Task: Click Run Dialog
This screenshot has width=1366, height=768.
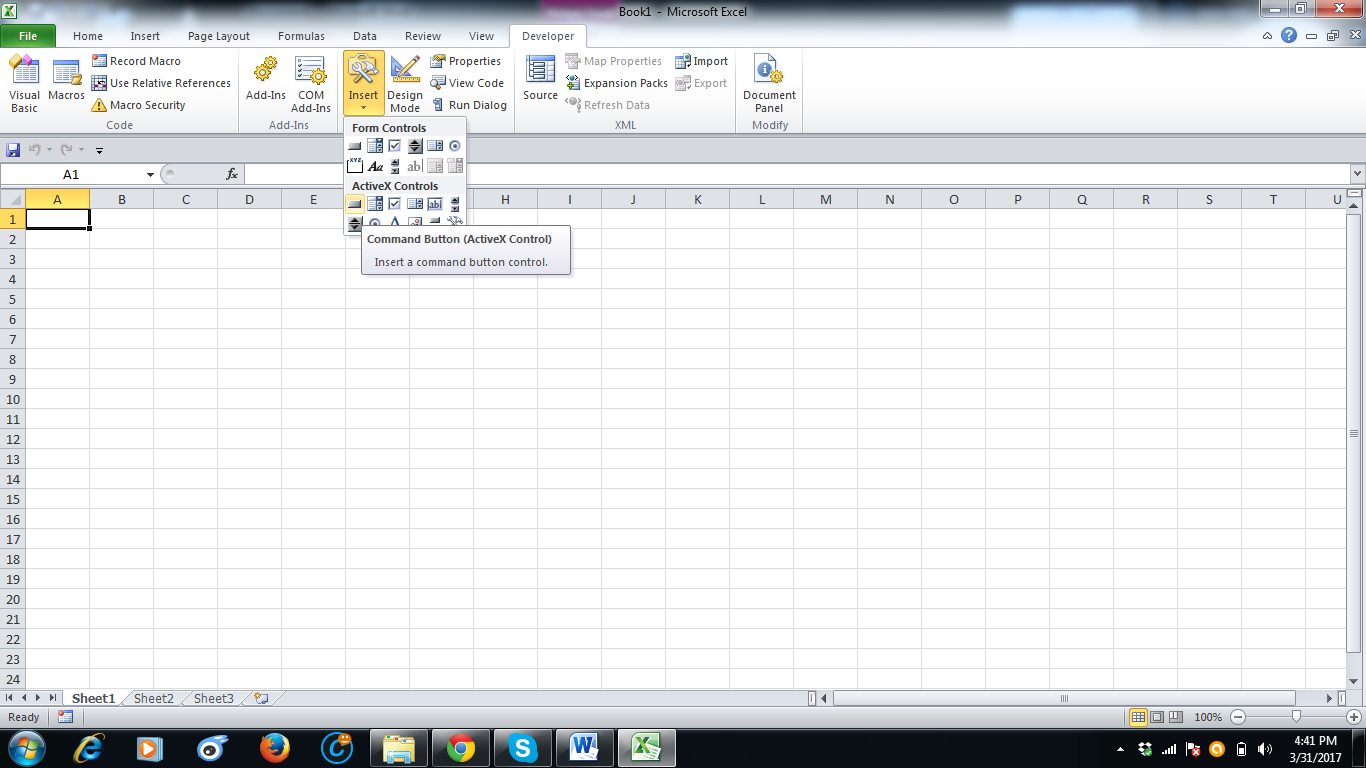Action: pos(469,105)
